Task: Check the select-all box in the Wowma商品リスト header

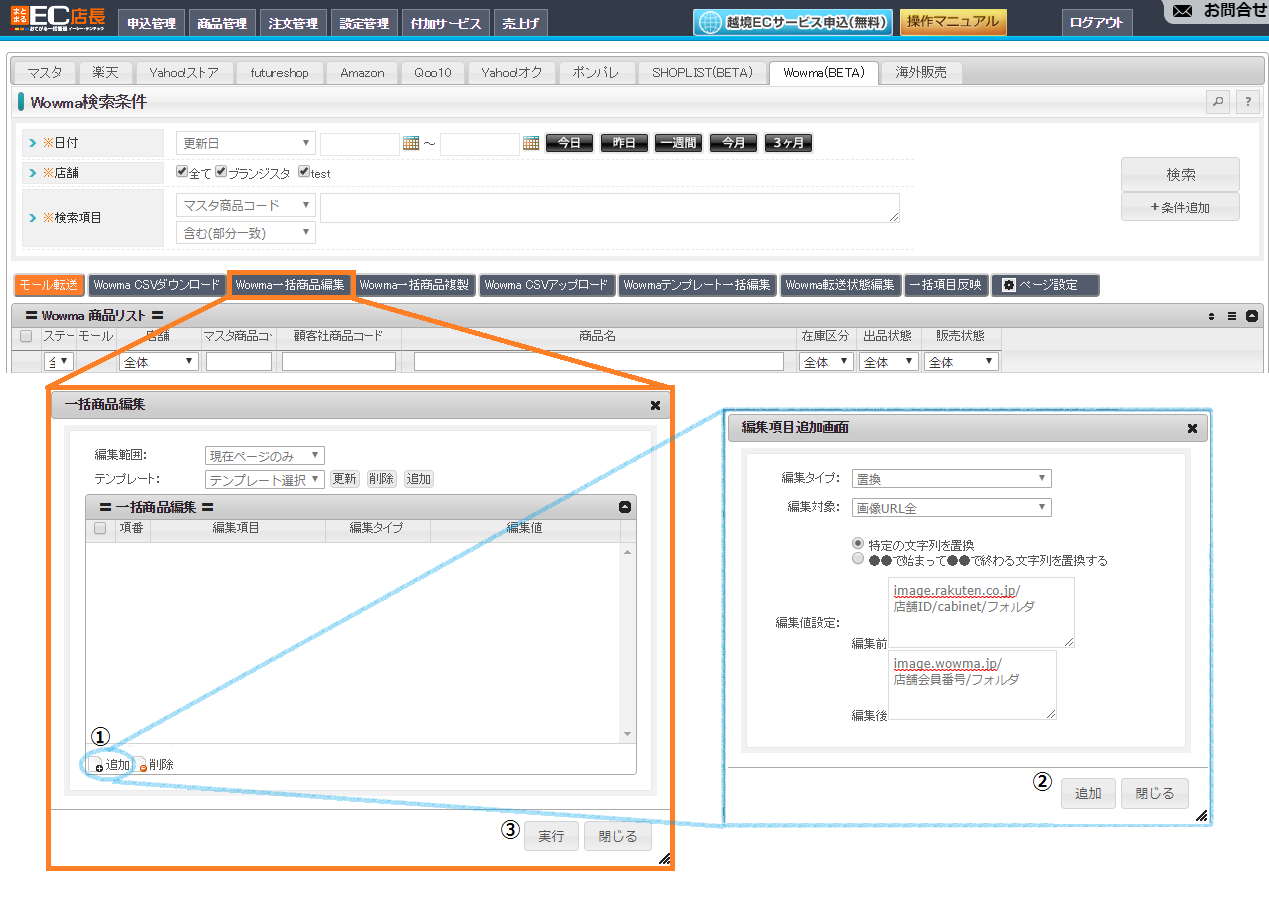Action: coord(26,336)
